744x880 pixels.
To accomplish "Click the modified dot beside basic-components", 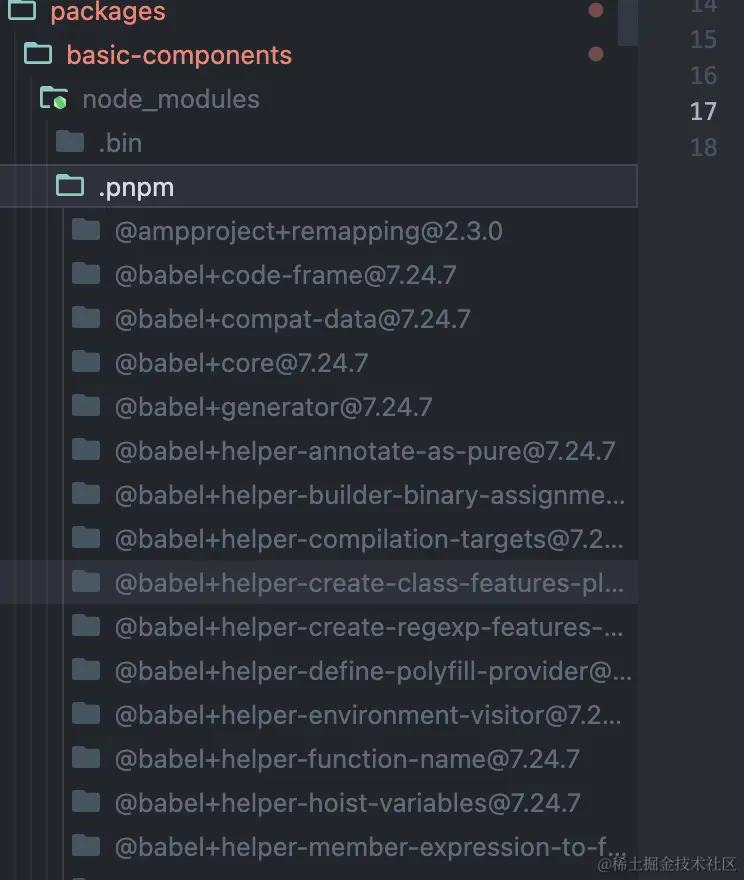I will pos(596,55).
